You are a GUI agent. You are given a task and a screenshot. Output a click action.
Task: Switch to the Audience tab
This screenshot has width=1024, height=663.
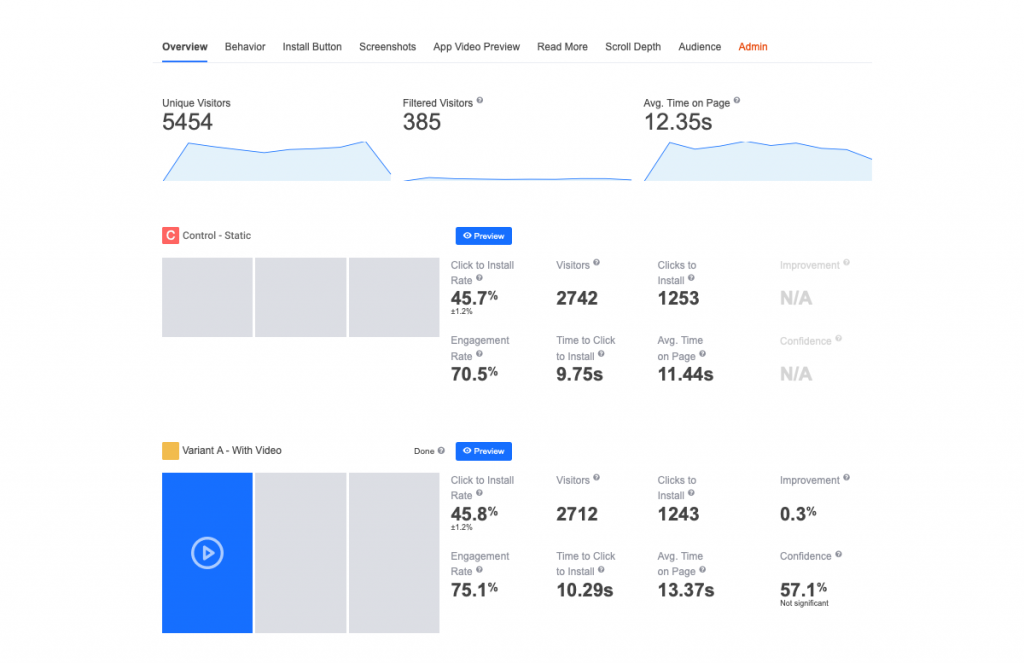pyautogui.click(x=699, y=47)
